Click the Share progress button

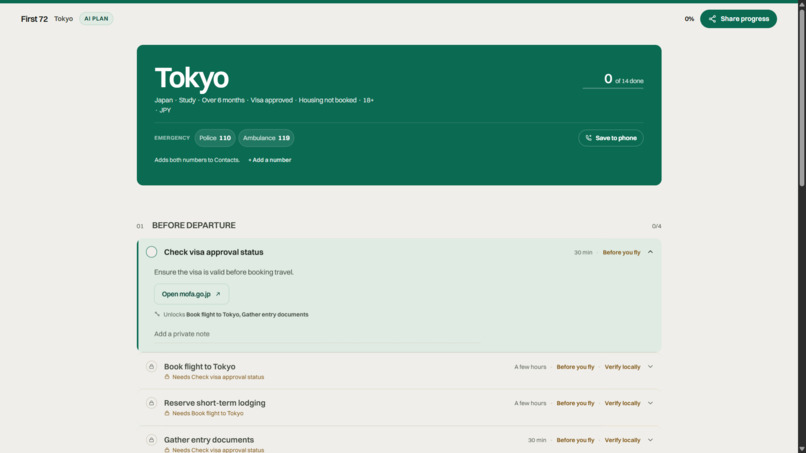tap(738, 19)
